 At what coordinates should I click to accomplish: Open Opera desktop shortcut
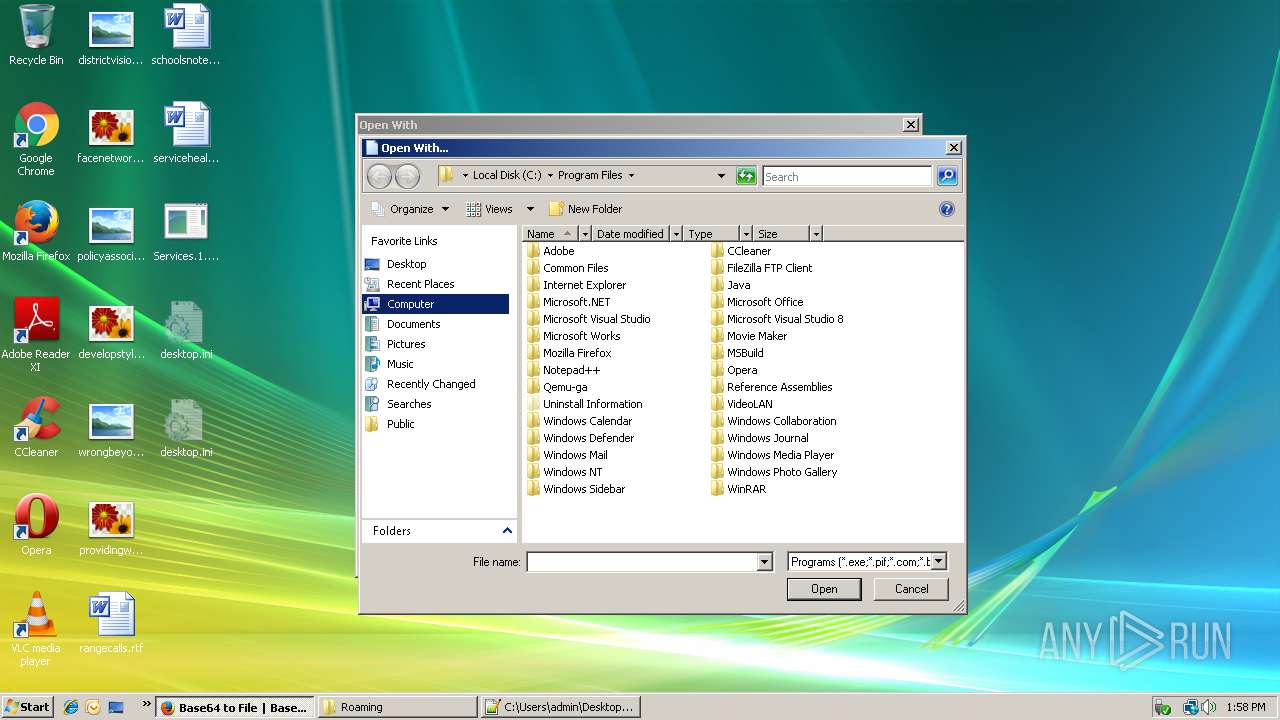coord(36,525)
